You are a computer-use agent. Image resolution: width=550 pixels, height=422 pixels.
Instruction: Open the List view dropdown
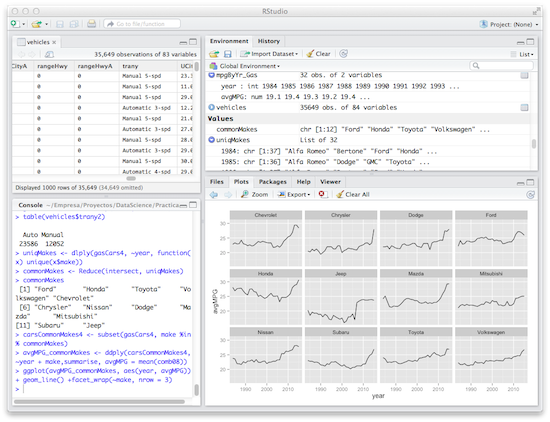522,54
